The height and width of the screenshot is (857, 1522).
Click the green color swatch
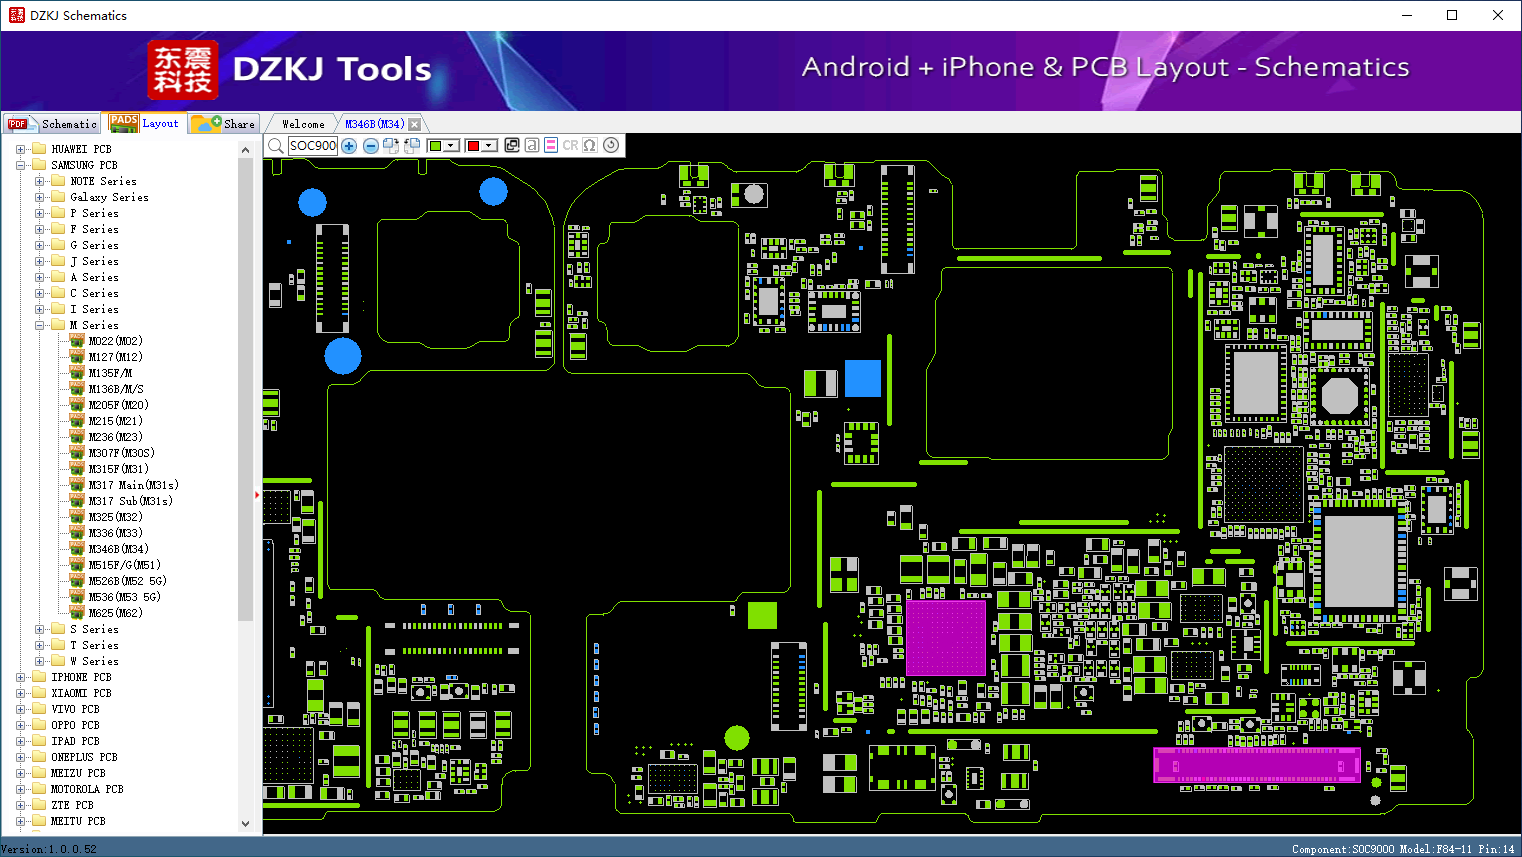point(435,146)
